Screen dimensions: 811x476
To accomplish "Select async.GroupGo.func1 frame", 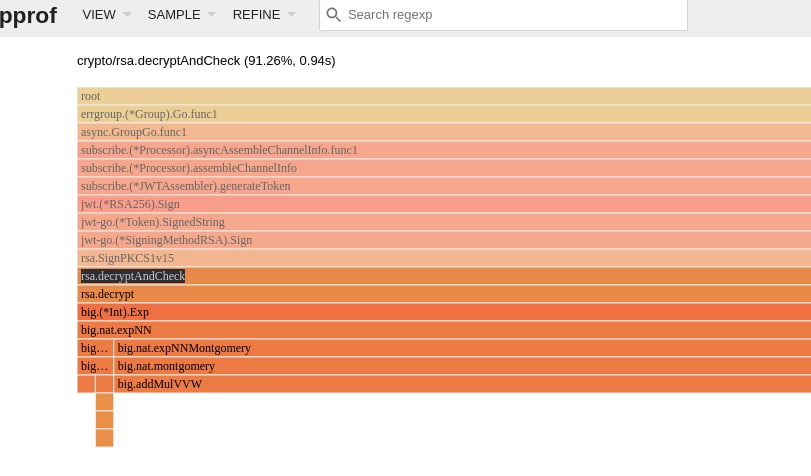I will click(x=444, y=132).
